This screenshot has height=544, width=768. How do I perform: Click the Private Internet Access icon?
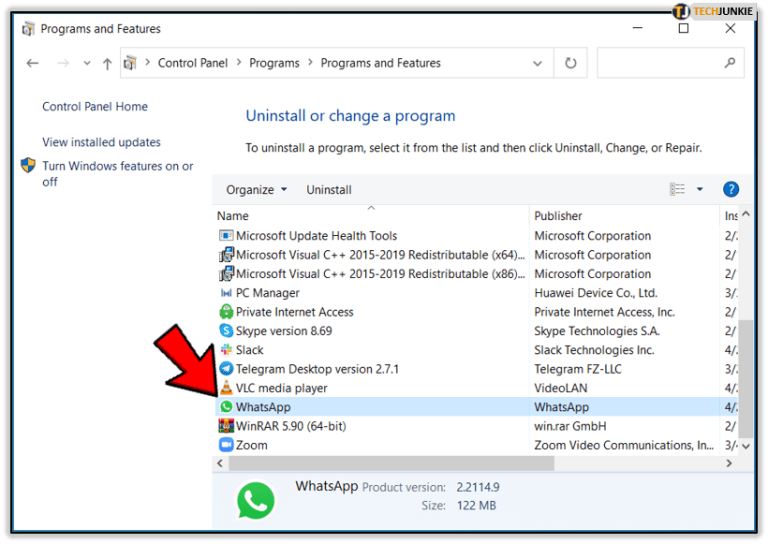pos(226,312)
